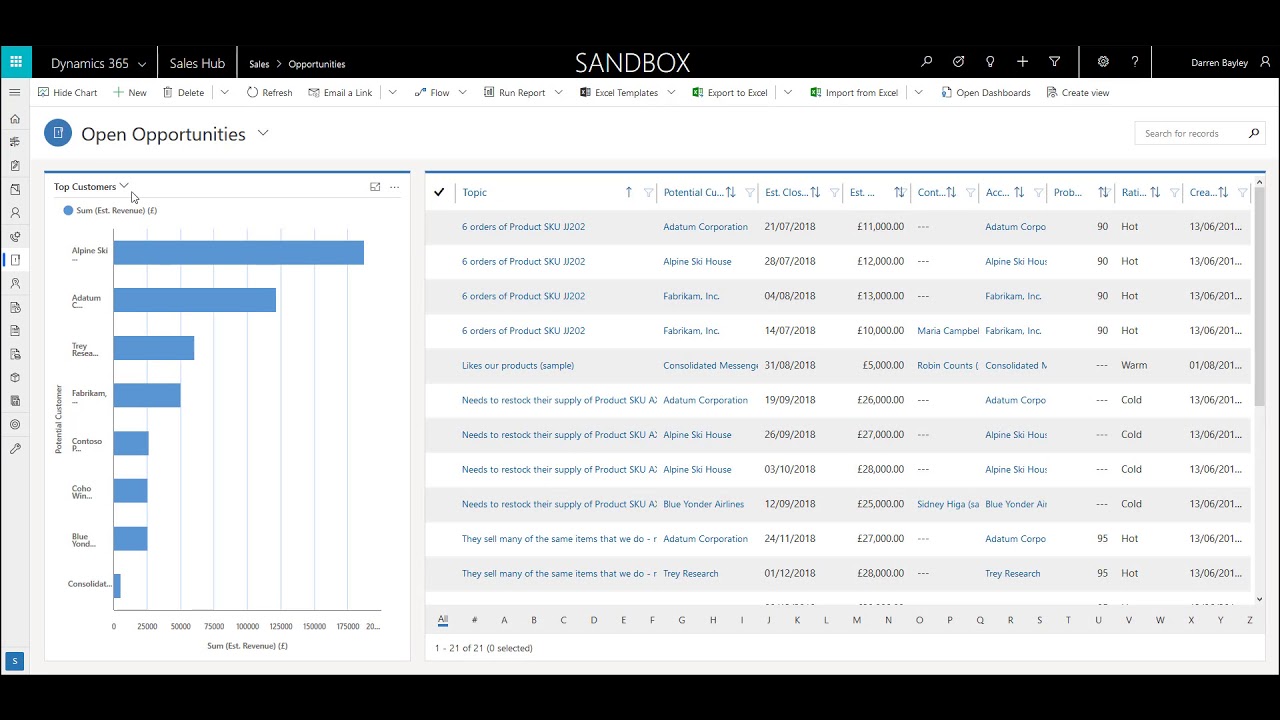The height and width of the screenshot is (720, 1280).
Task: Expand Run Report dropdown chevron
Action: point(558,92)
